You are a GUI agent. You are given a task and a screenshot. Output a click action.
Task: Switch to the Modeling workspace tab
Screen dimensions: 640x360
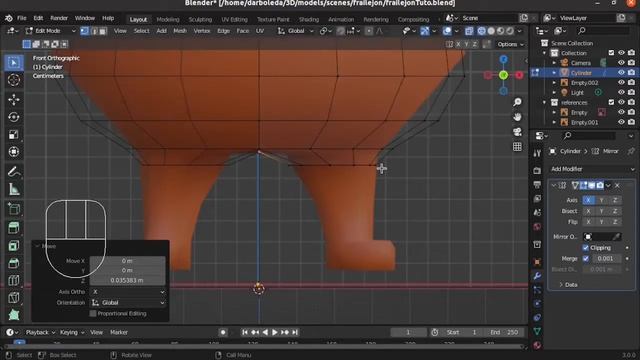tap(168, 19)
